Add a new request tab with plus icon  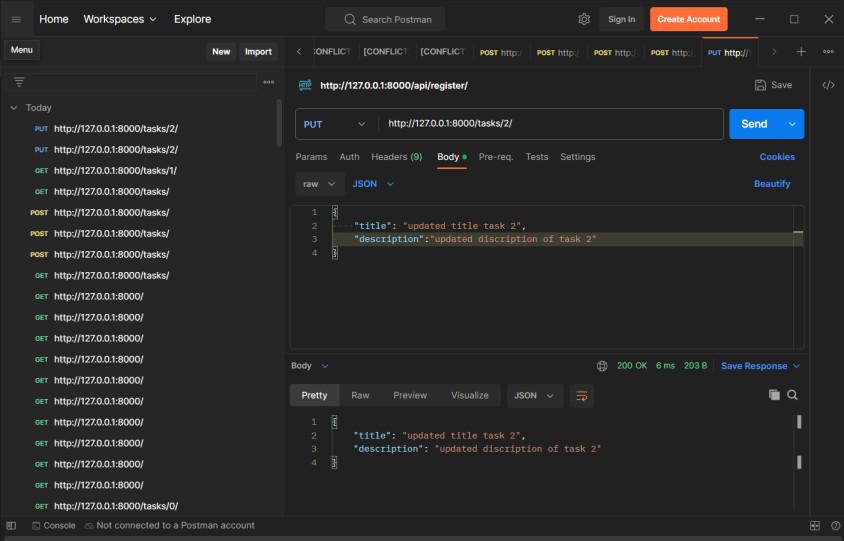coord(801,52)
